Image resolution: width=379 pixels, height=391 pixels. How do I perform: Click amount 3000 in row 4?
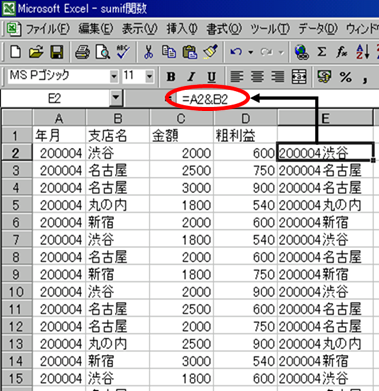coord(181,188)
